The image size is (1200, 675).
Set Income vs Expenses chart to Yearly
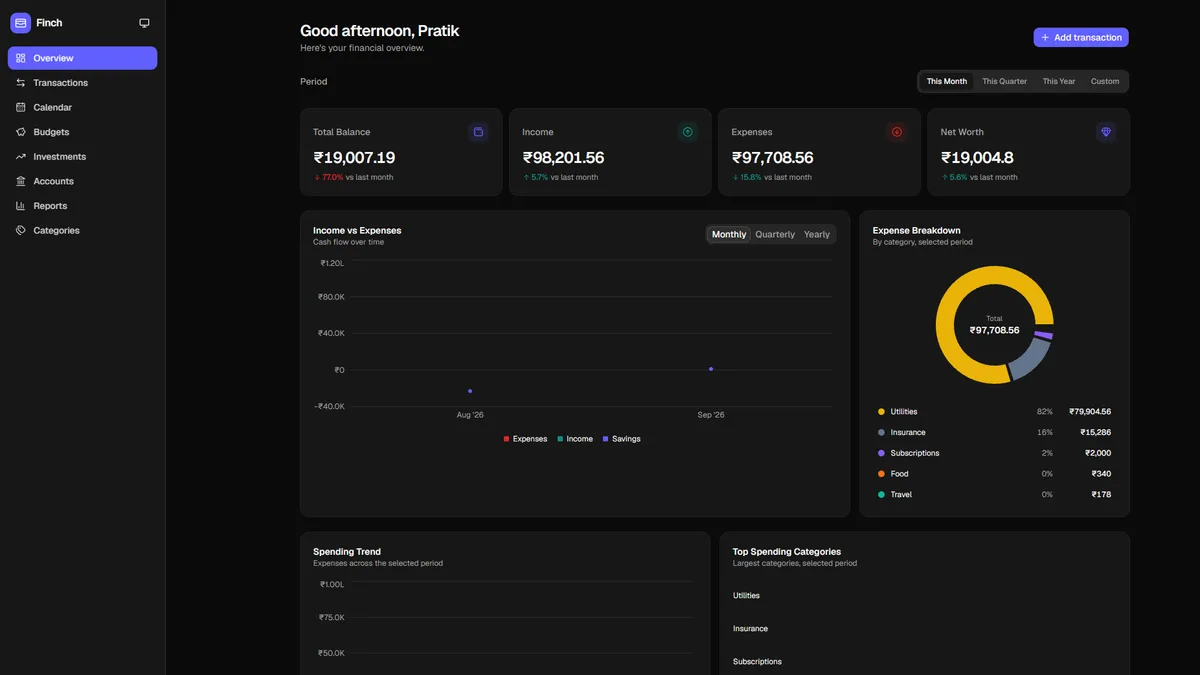point(817,234)
